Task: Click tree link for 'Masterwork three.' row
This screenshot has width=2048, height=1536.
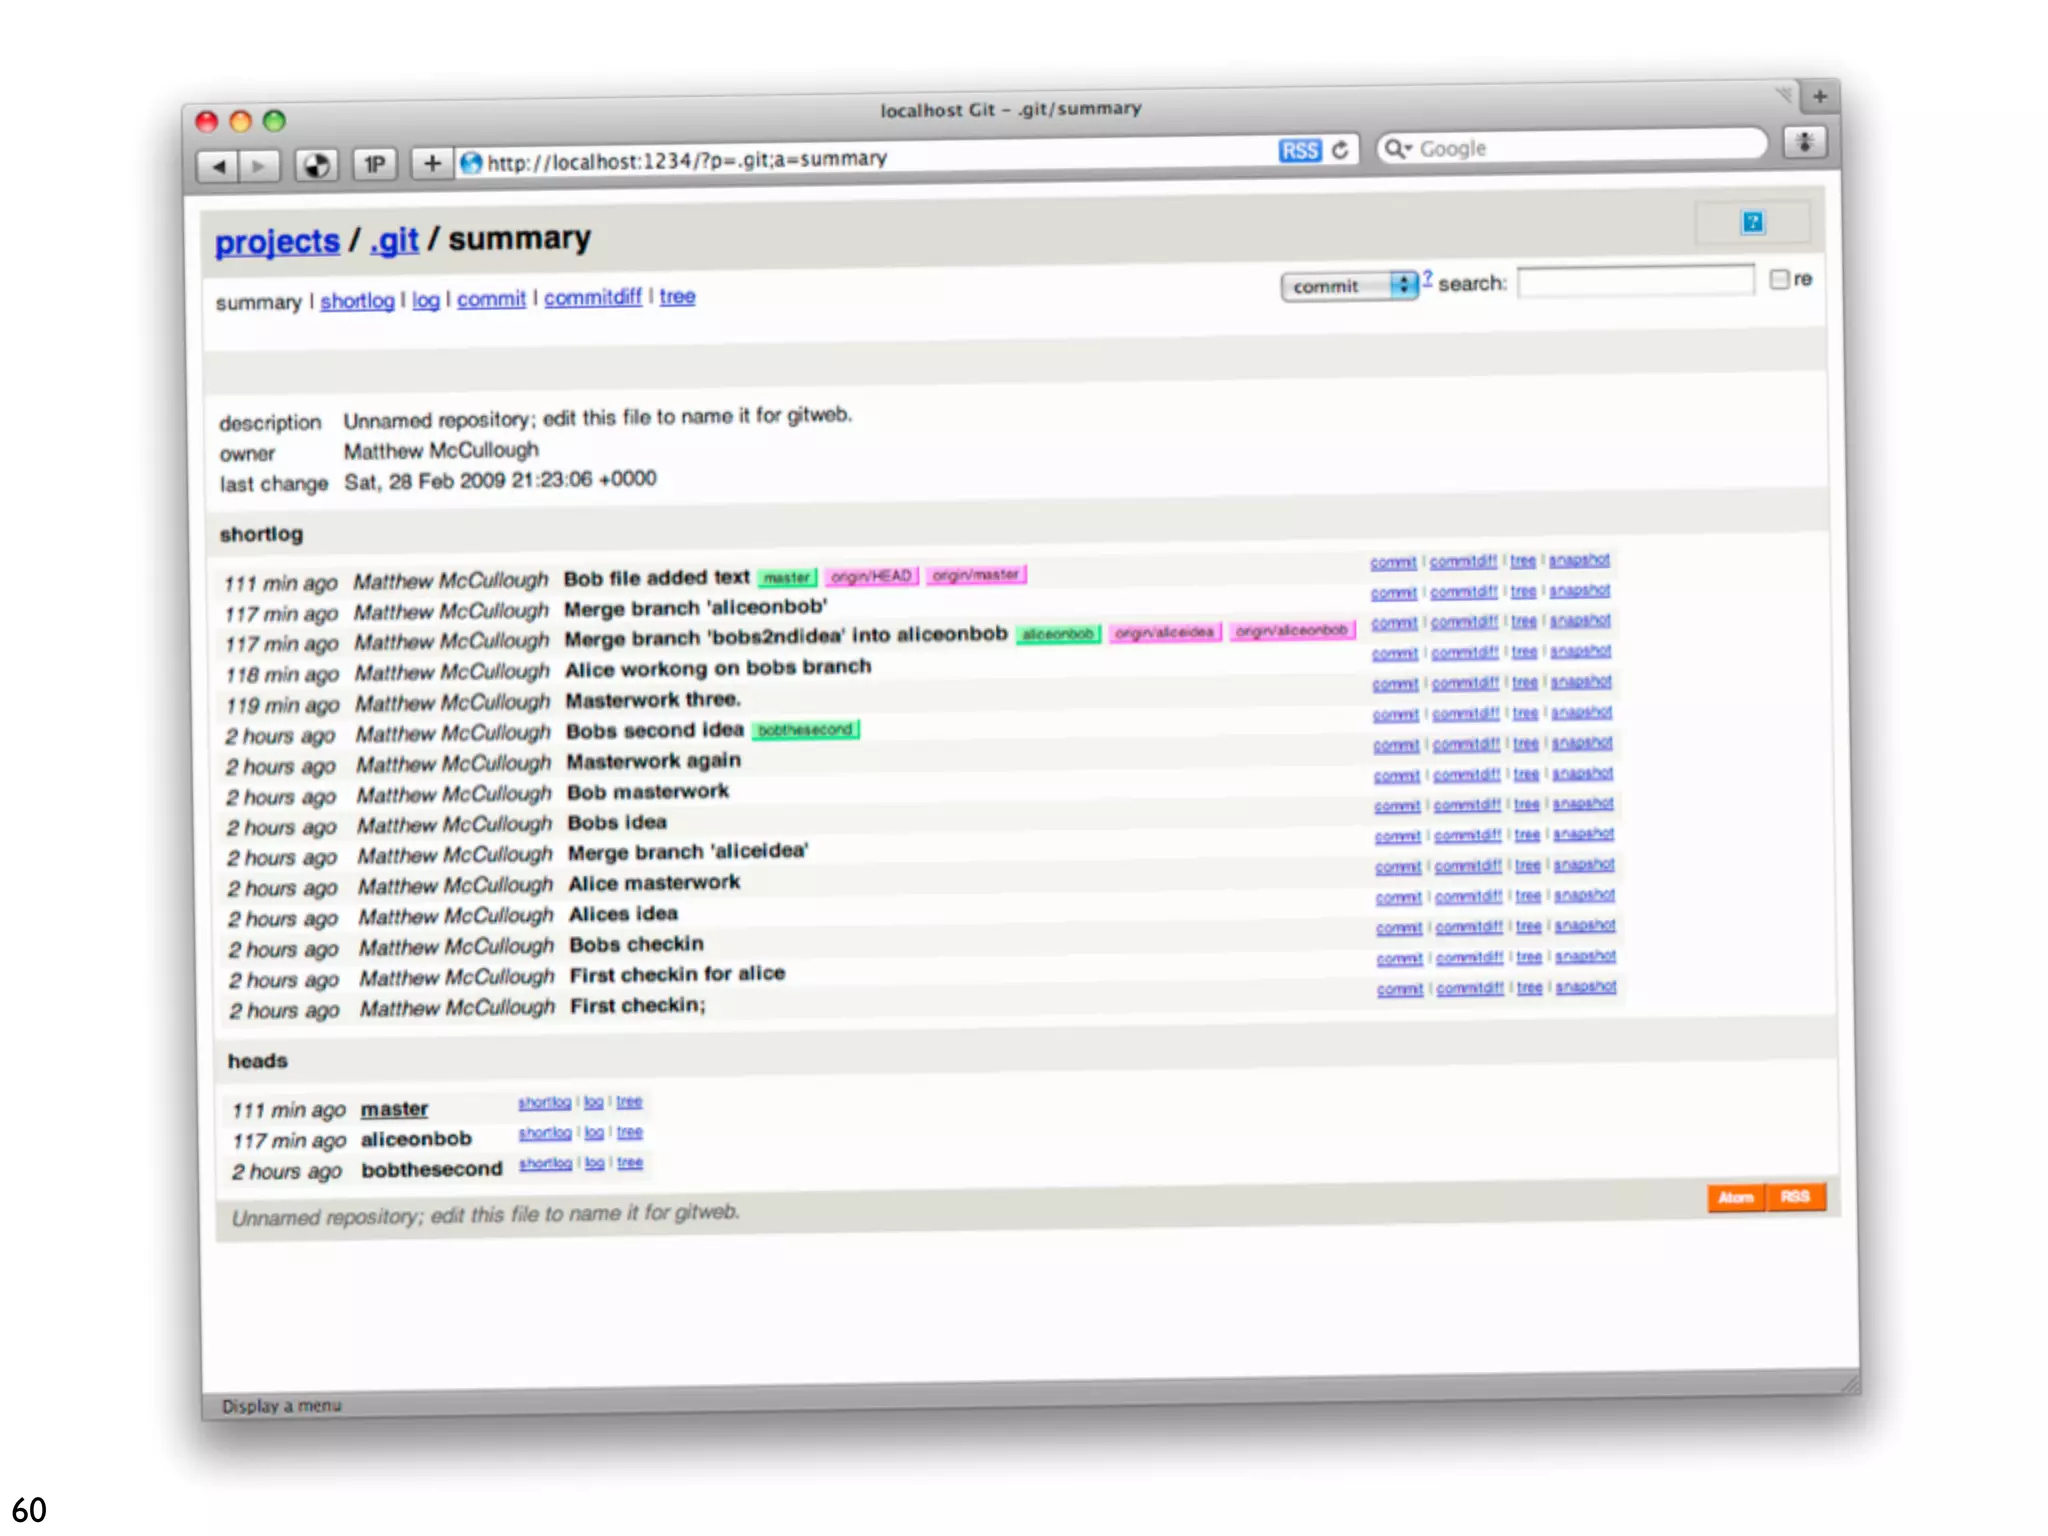Action: pos(1525,683)
